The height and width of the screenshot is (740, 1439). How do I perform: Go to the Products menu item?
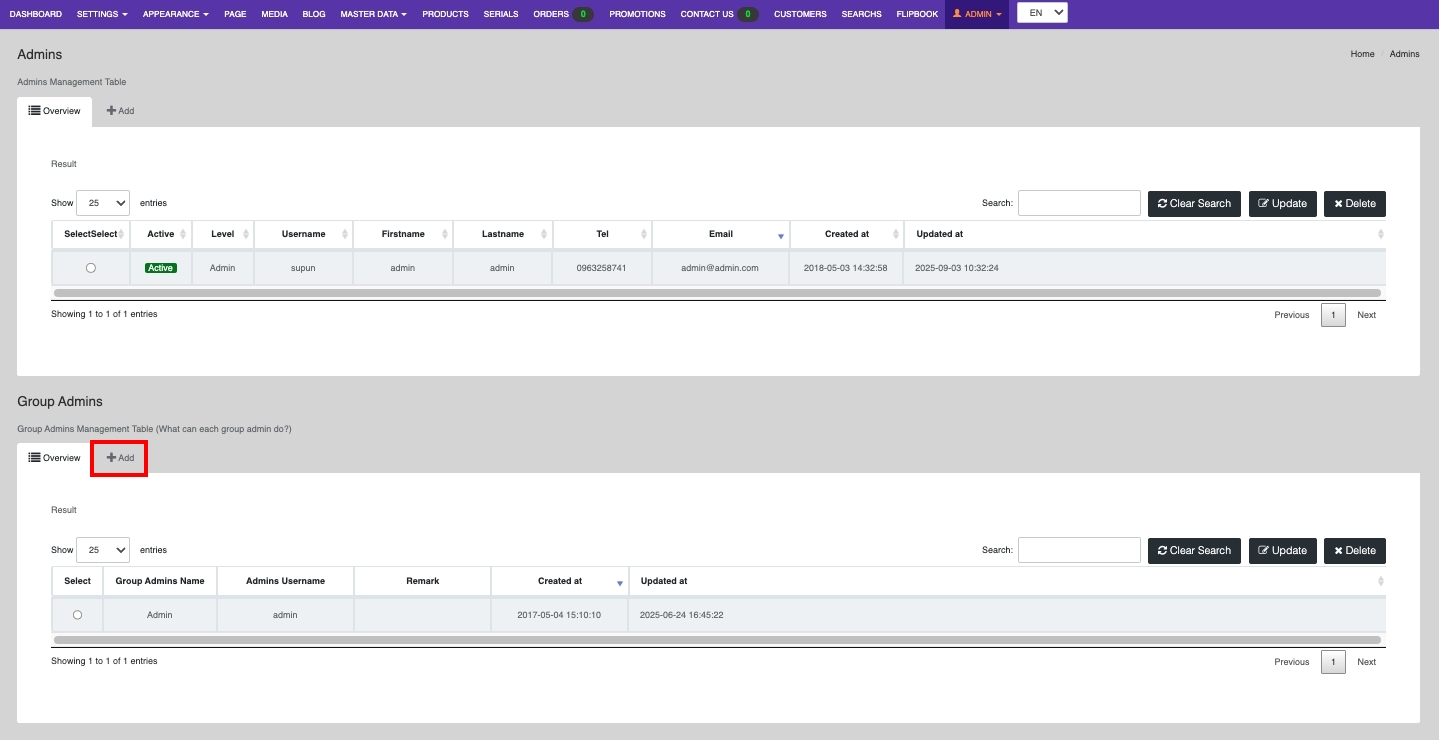445,14
